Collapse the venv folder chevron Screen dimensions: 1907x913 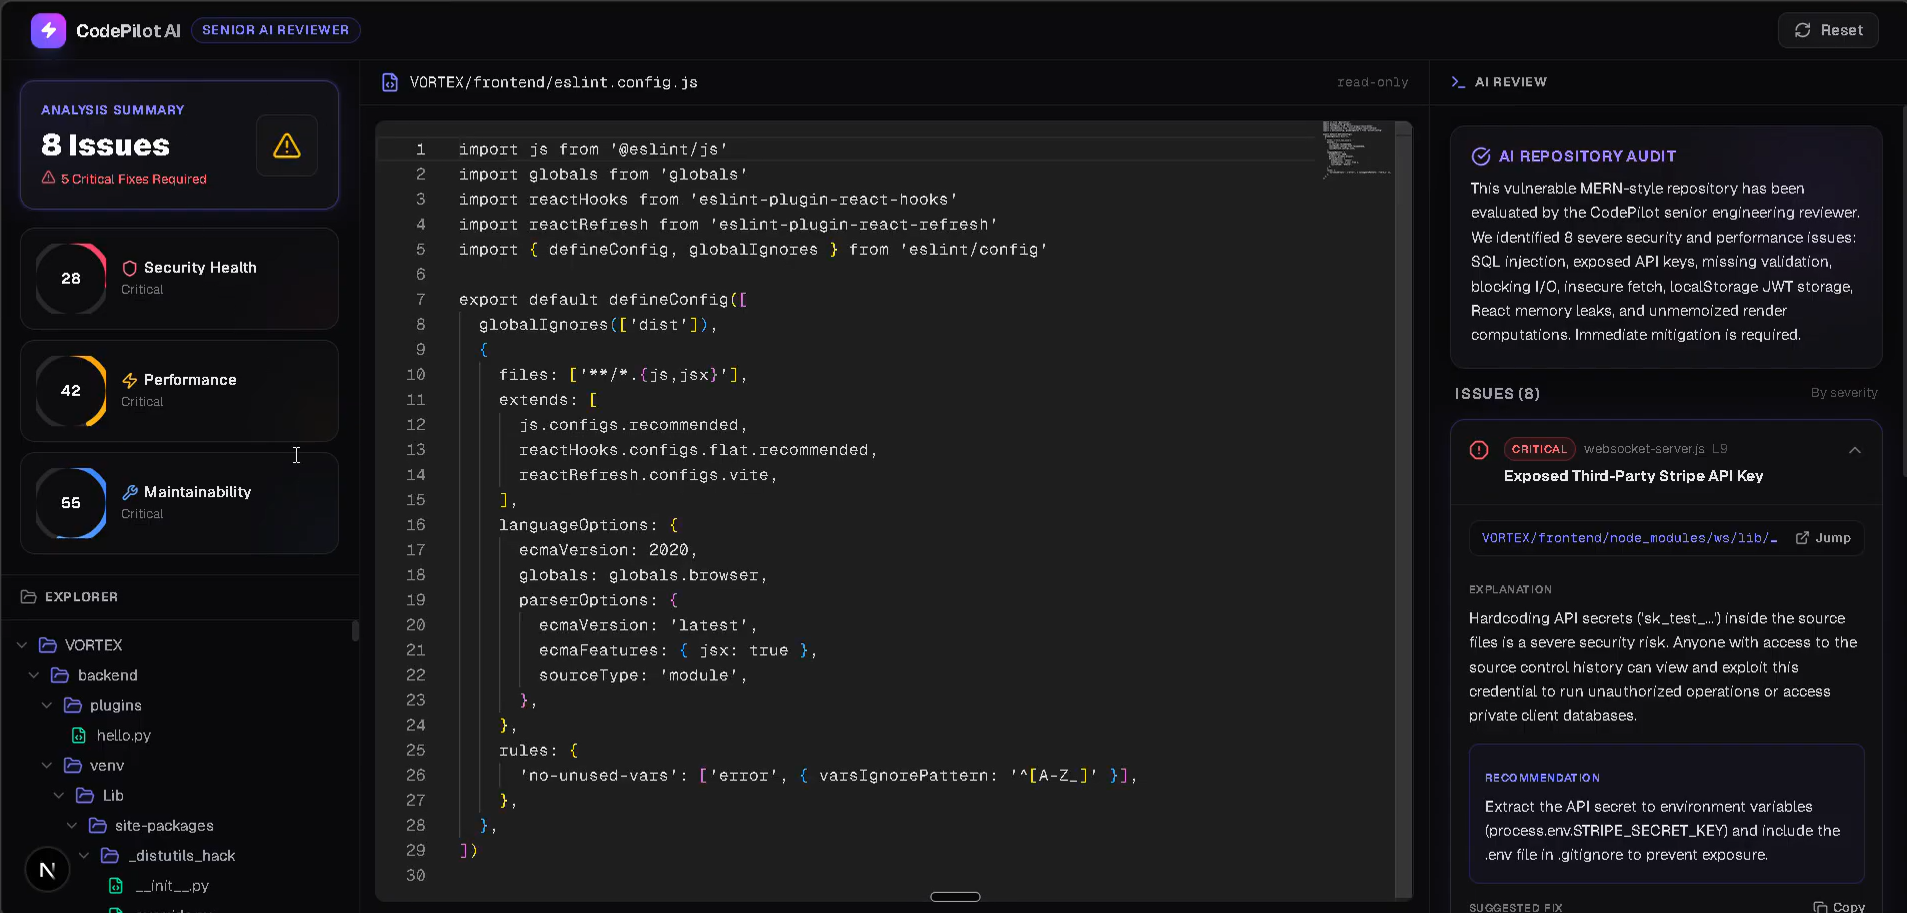pos(46,765)
